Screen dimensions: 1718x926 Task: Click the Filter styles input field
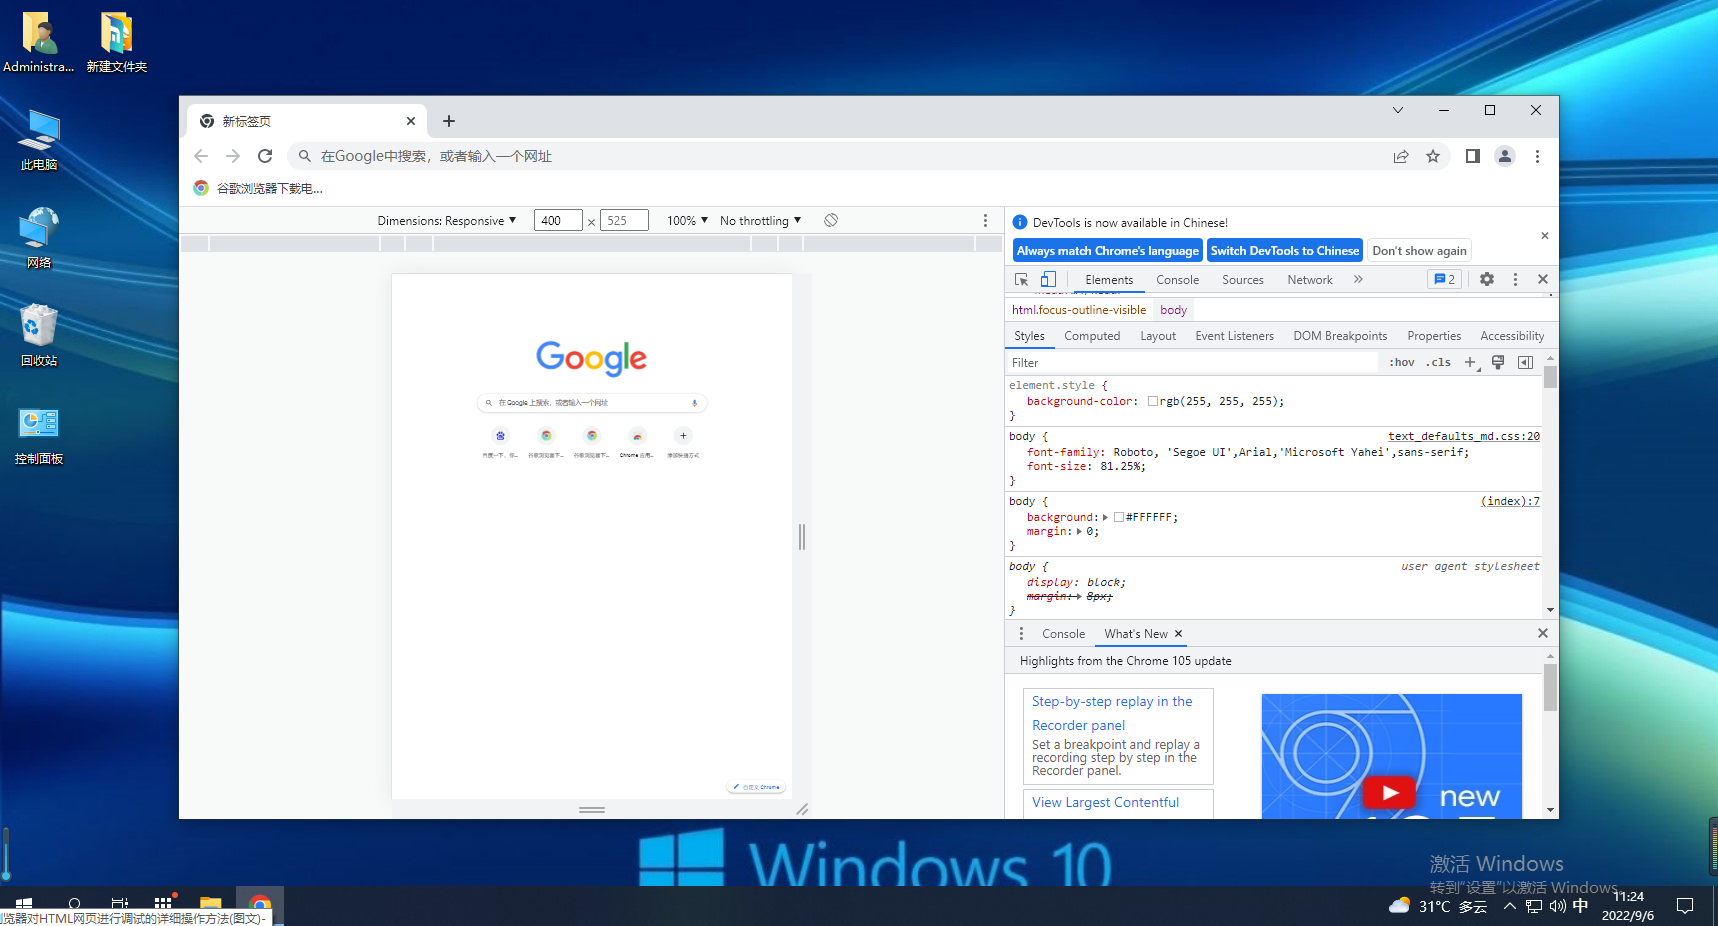[x=1190, y=363]
